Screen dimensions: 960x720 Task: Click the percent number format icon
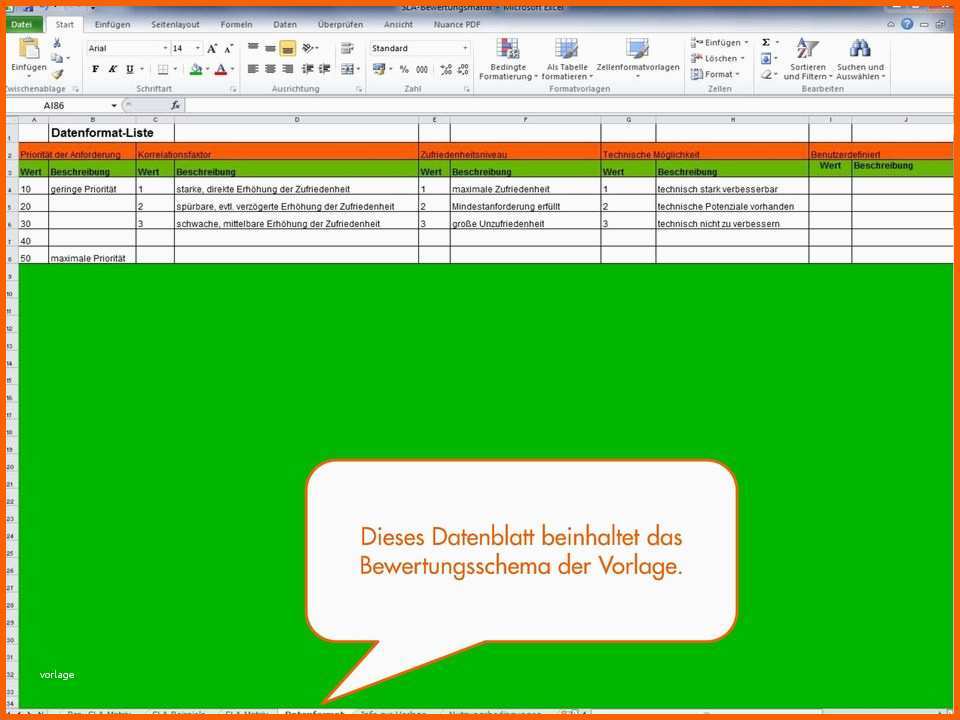tap(404, 70)
